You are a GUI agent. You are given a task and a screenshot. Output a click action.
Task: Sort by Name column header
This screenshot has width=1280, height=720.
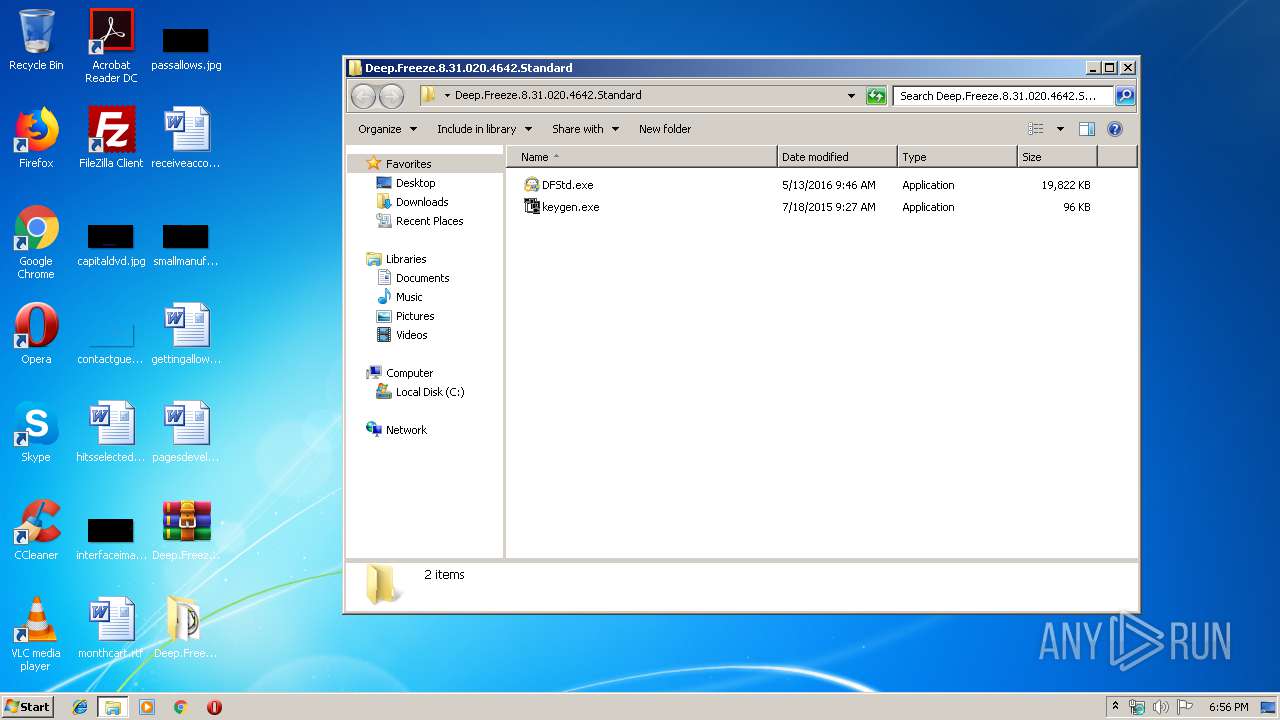pos(642,157)
